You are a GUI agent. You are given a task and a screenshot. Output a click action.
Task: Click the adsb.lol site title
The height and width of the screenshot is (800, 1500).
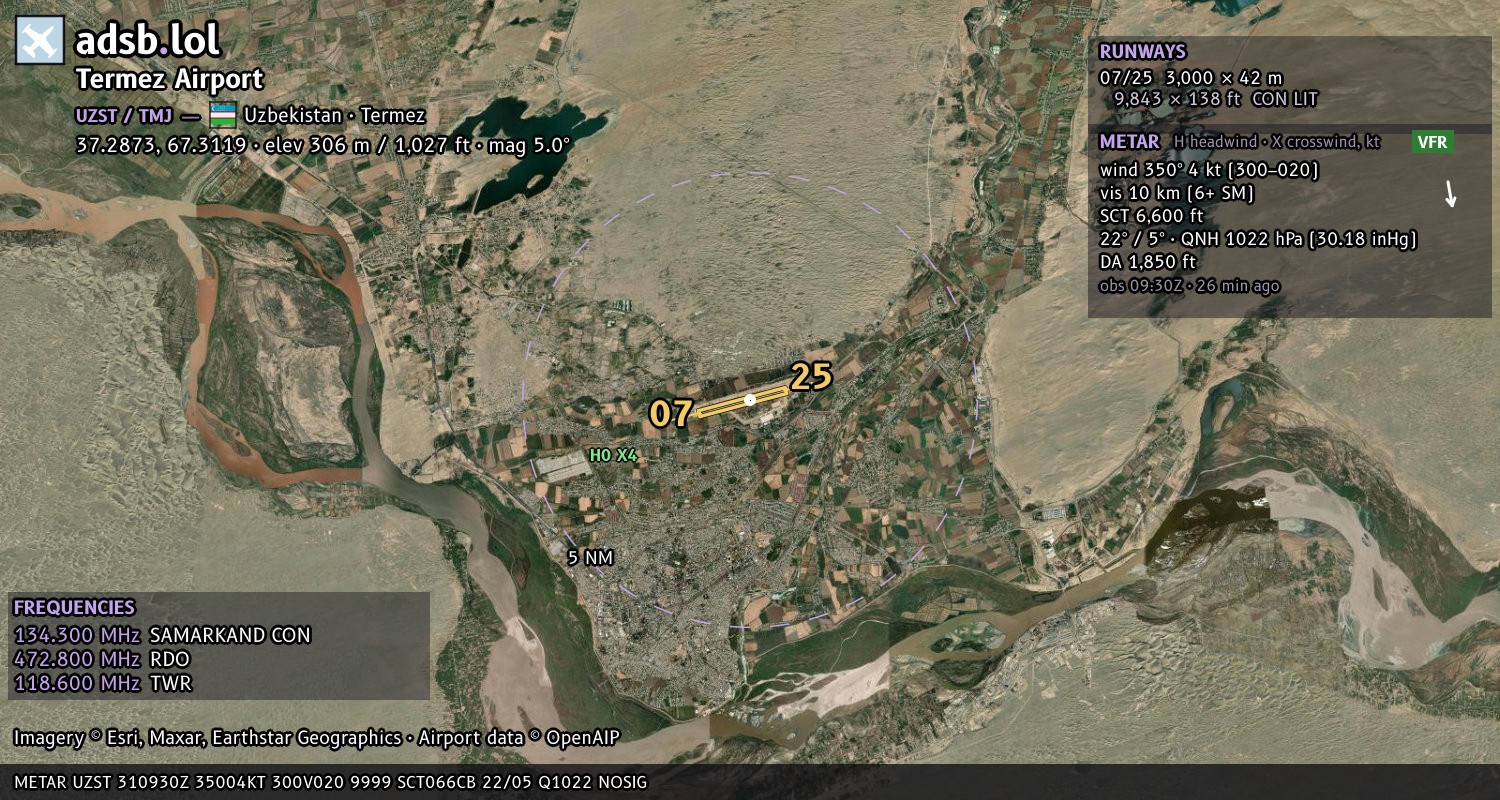click(148, 40)
